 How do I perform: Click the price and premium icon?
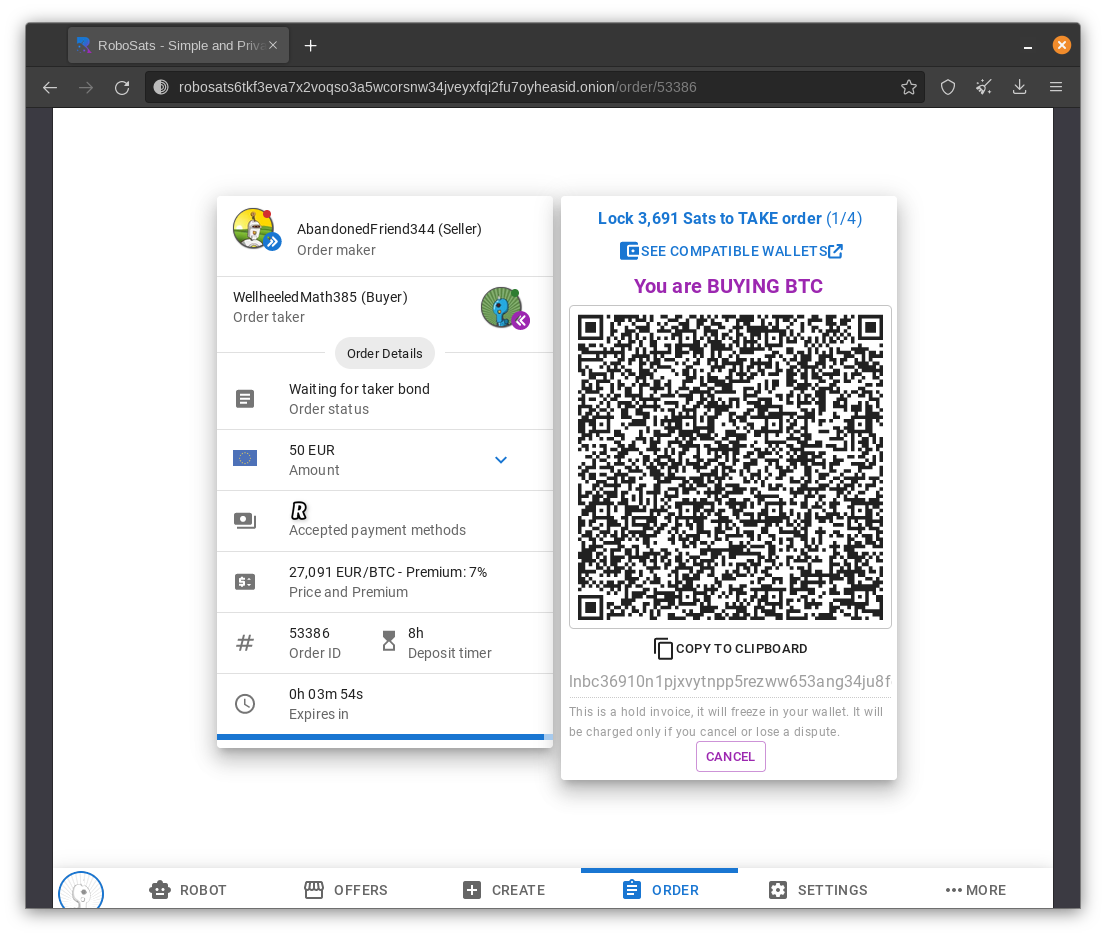pos(245,582)
